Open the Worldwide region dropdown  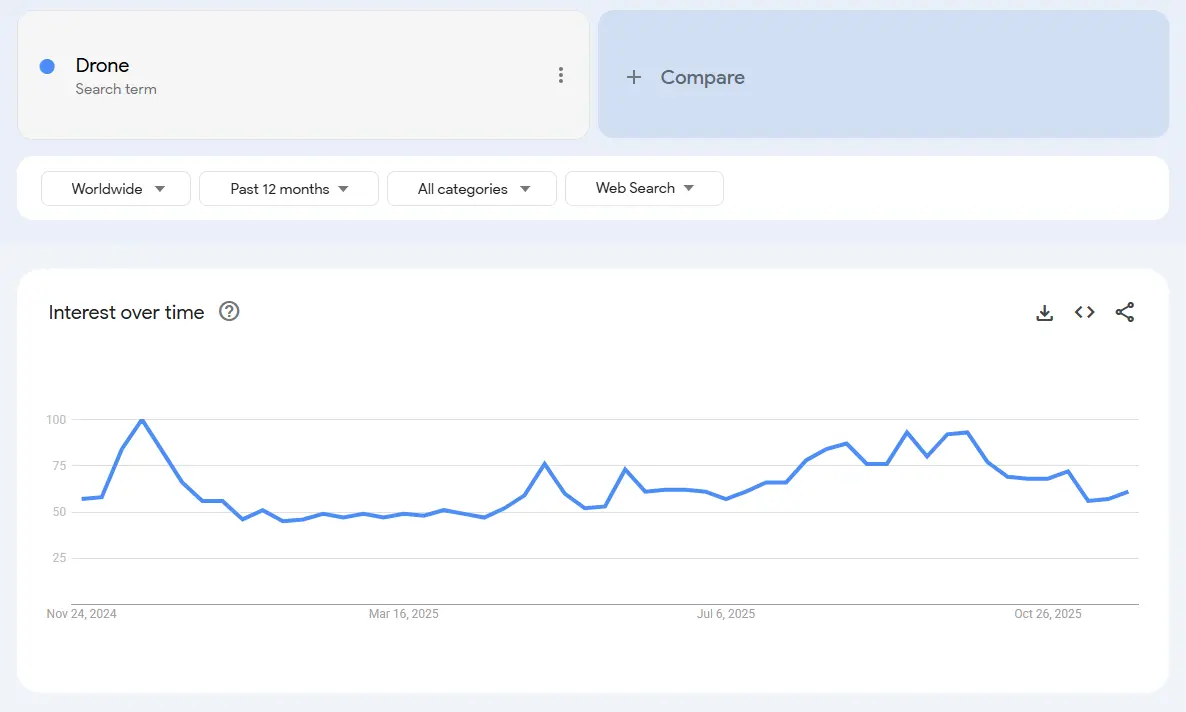[x=115, y=188]
